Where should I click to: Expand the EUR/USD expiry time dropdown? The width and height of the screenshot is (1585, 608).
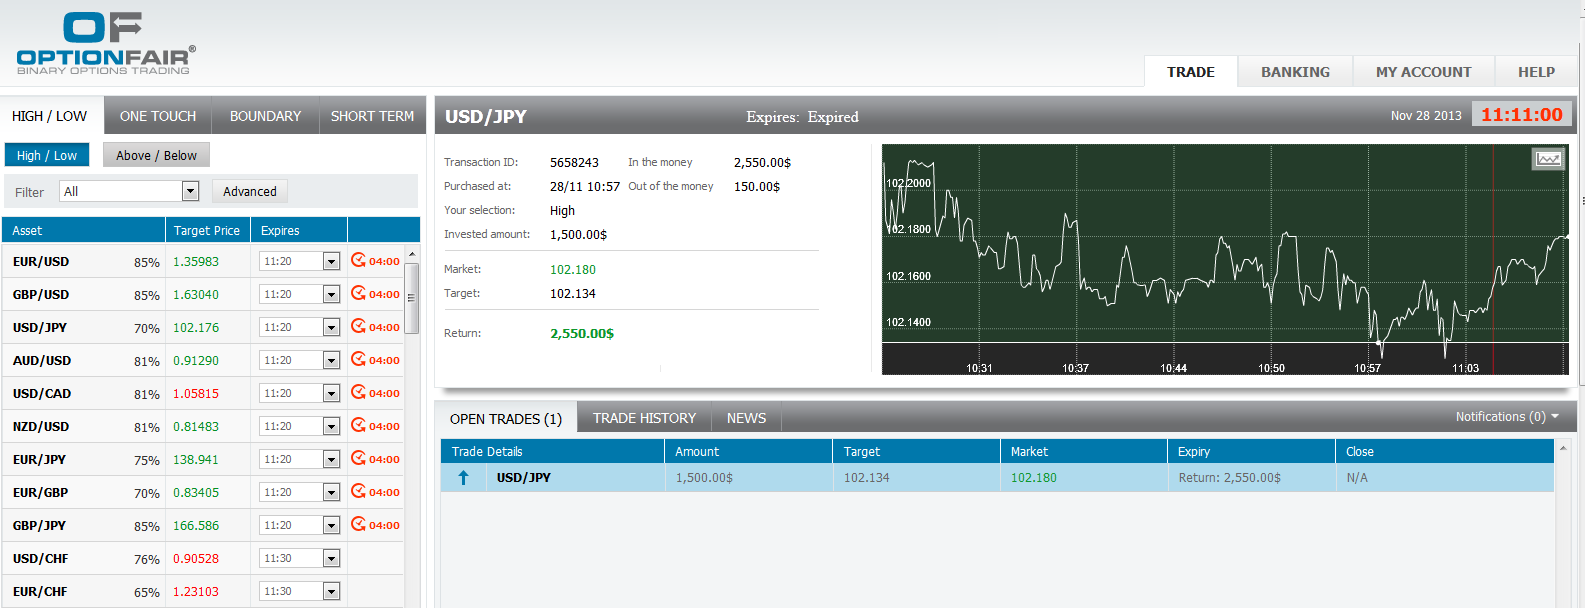(x=331, y=262)
